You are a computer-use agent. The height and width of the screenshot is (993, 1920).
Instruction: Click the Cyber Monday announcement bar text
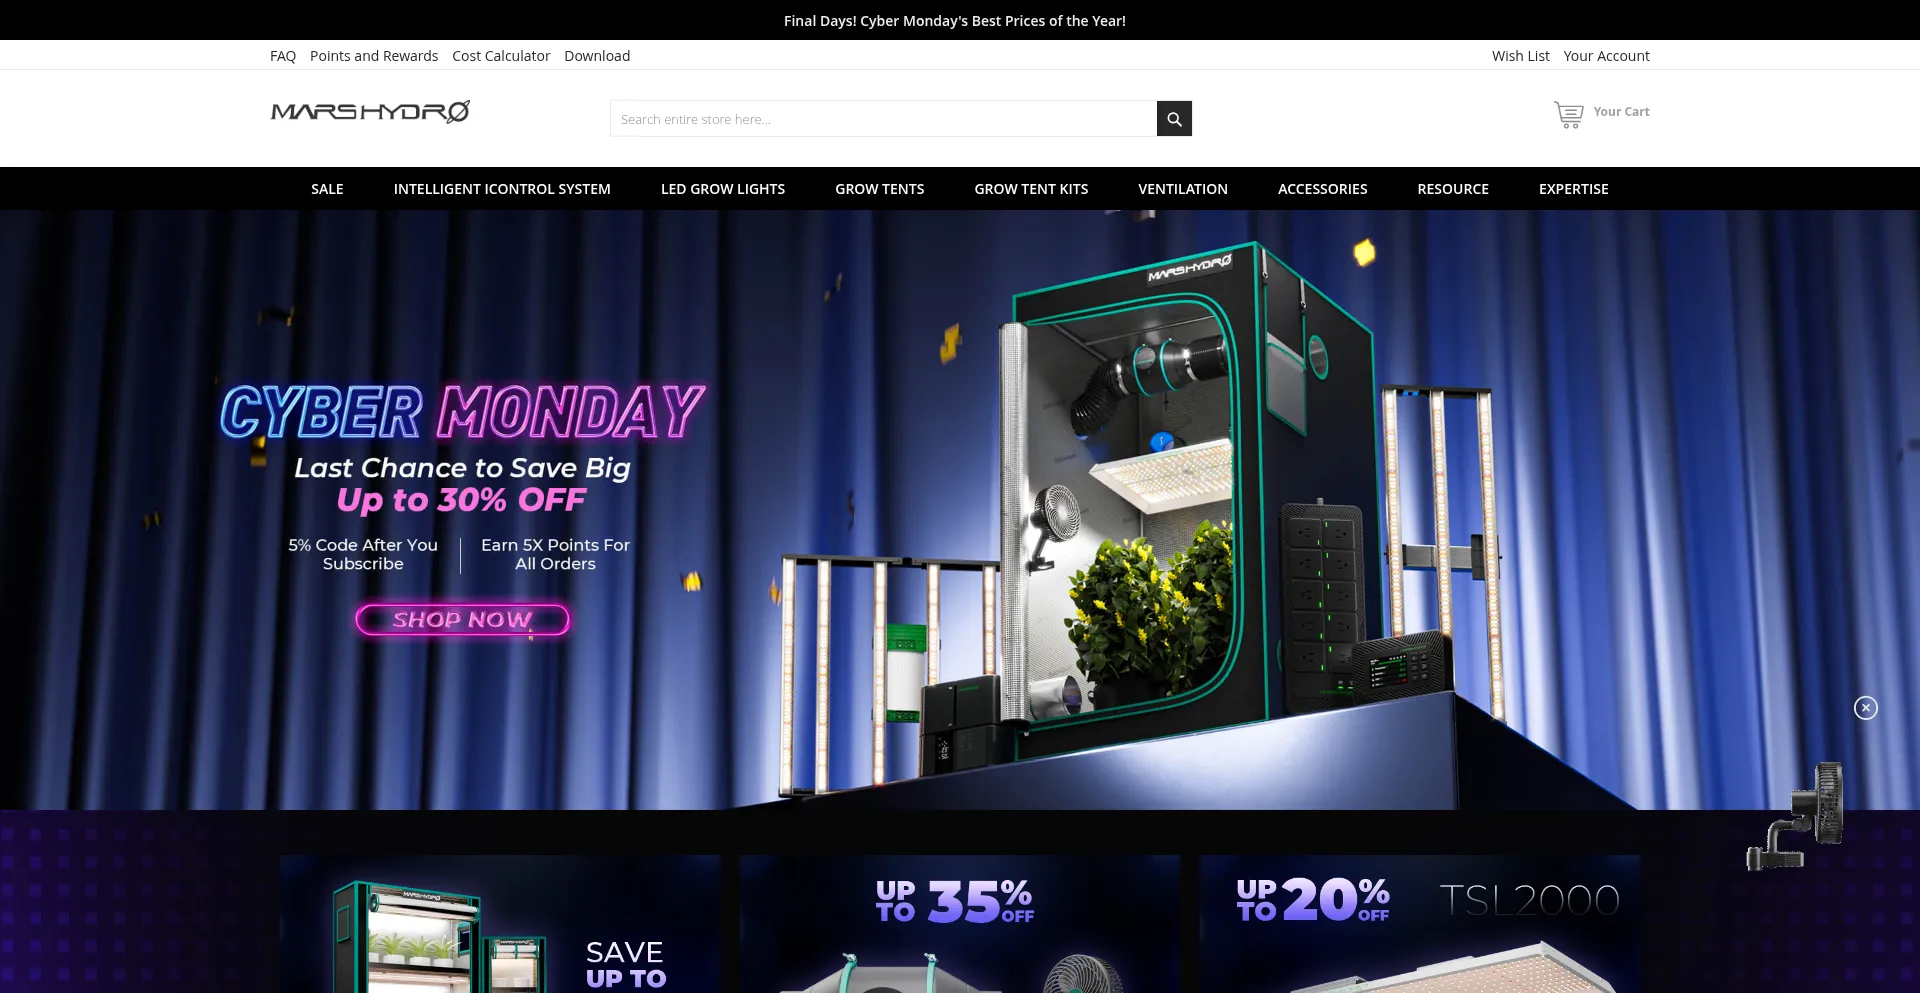(955, 21)
